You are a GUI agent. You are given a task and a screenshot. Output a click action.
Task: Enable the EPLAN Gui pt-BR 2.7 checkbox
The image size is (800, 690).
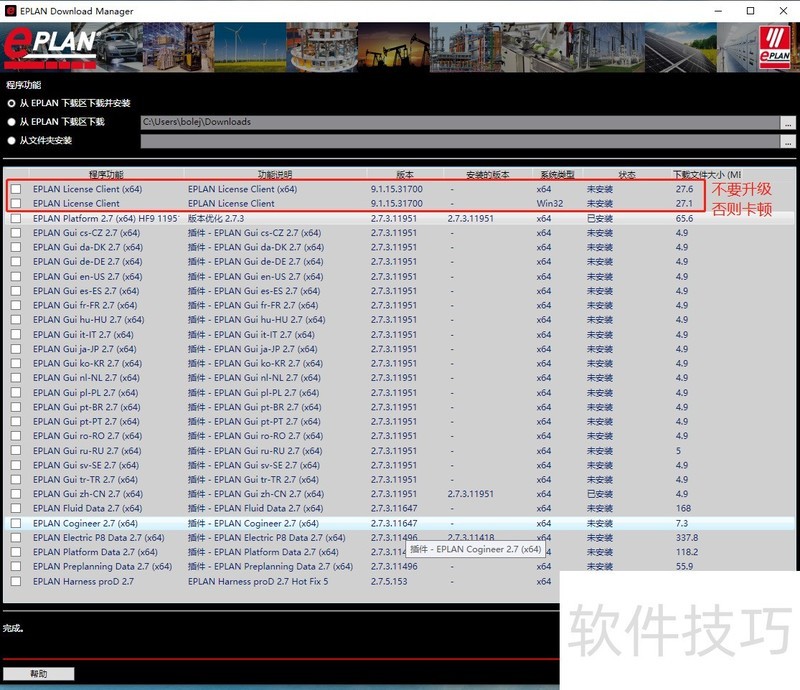pyautogui.click(x=16, y=407)
